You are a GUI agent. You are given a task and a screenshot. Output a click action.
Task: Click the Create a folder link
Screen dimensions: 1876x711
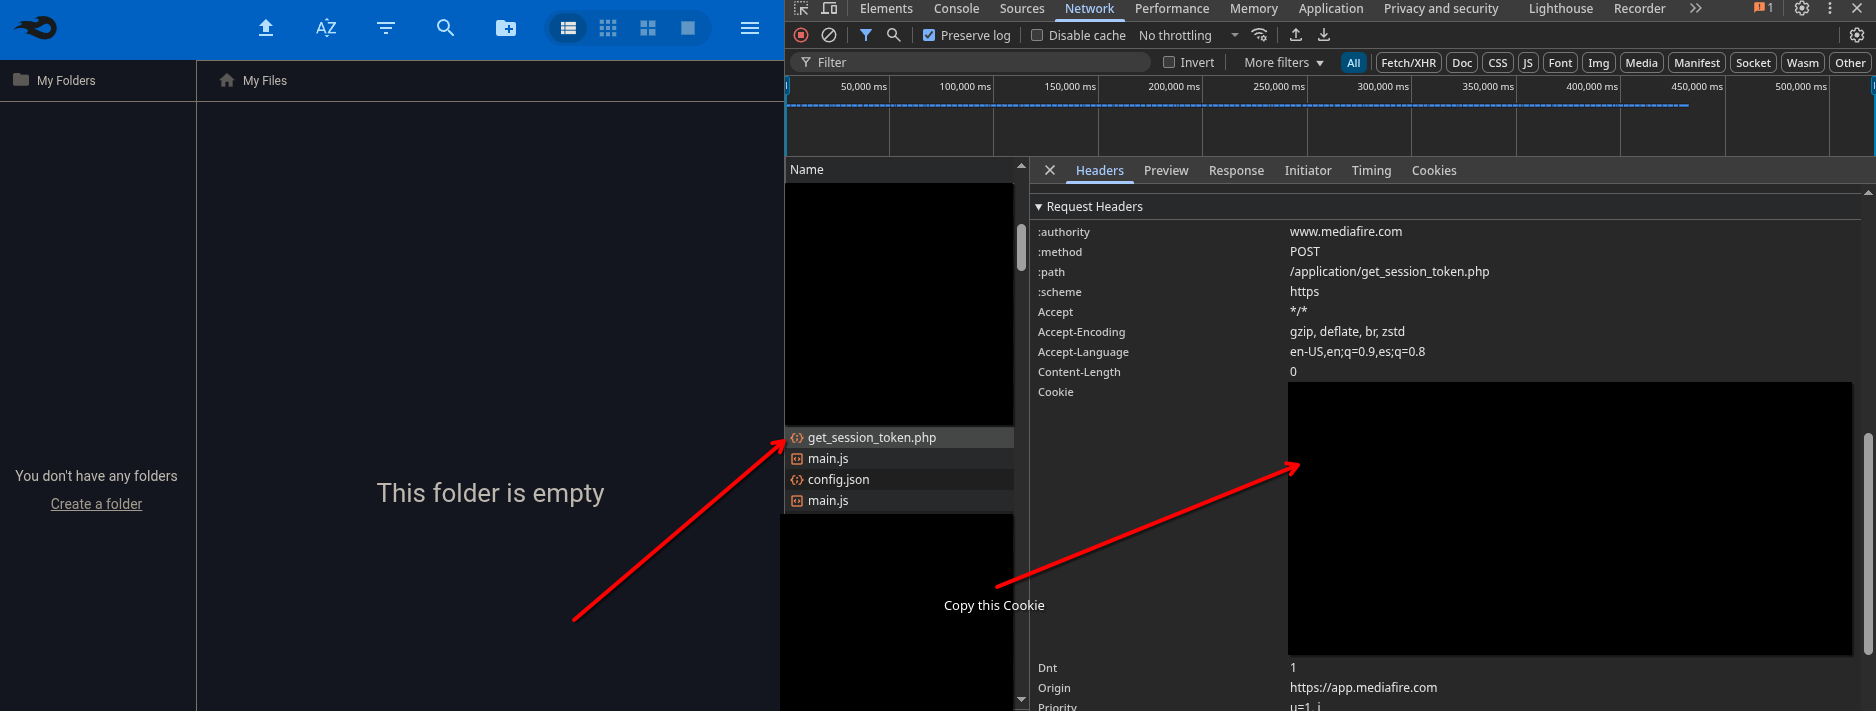pos(96,504)
